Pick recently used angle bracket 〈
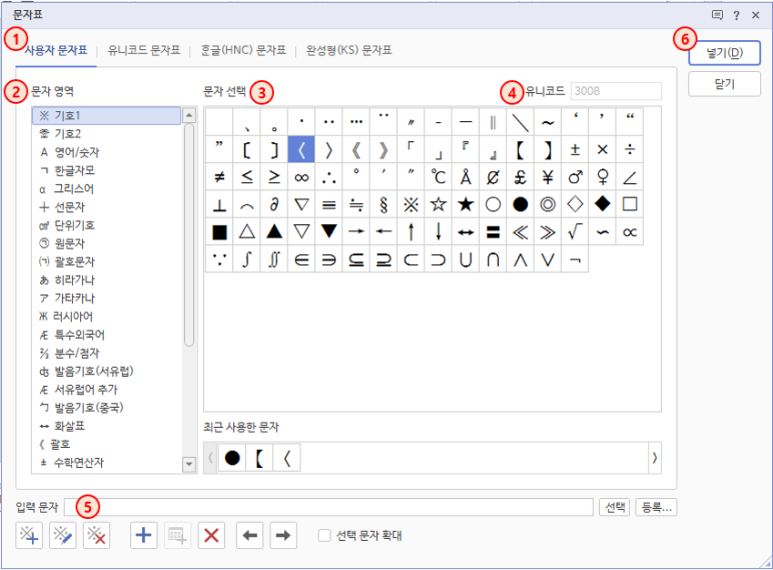This screenshot has width=773, height=570. 286,458
